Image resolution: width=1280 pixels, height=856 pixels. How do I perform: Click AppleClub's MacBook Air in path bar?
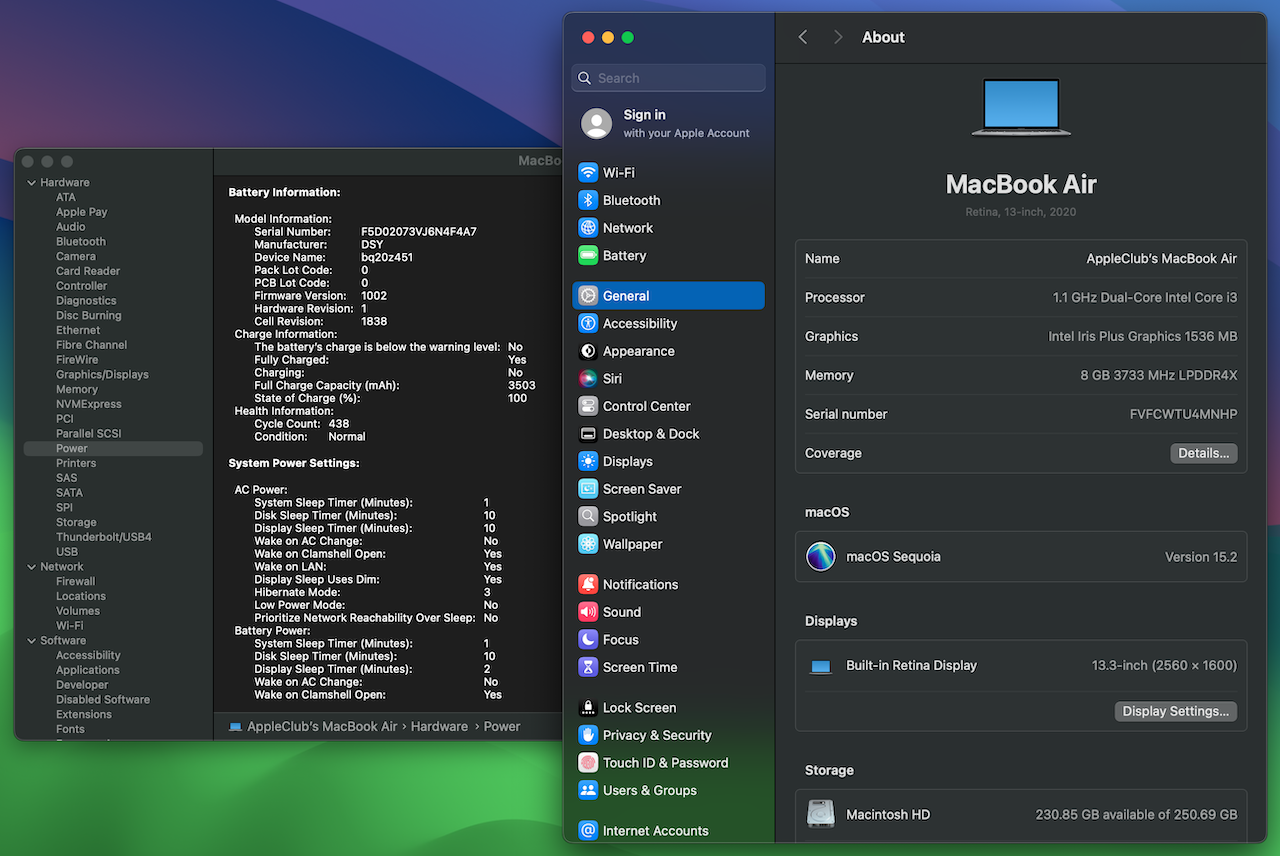(x=322, y=727)
